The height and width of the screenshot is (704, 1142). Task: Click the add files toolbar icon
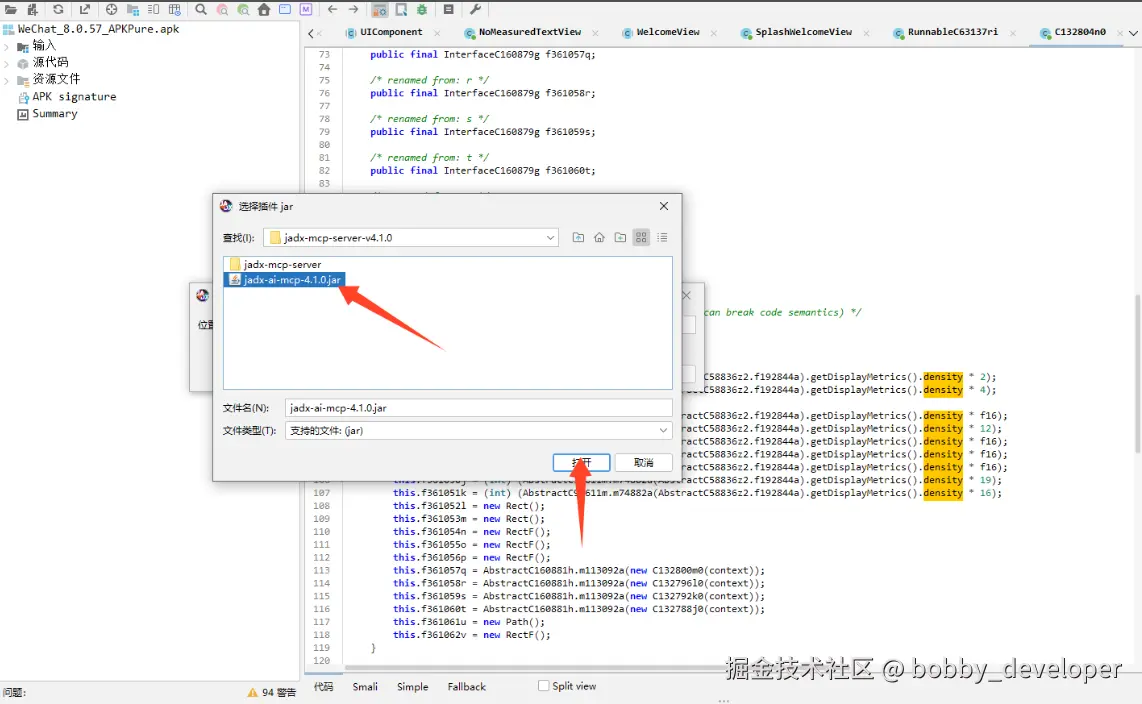click(32, 9)
